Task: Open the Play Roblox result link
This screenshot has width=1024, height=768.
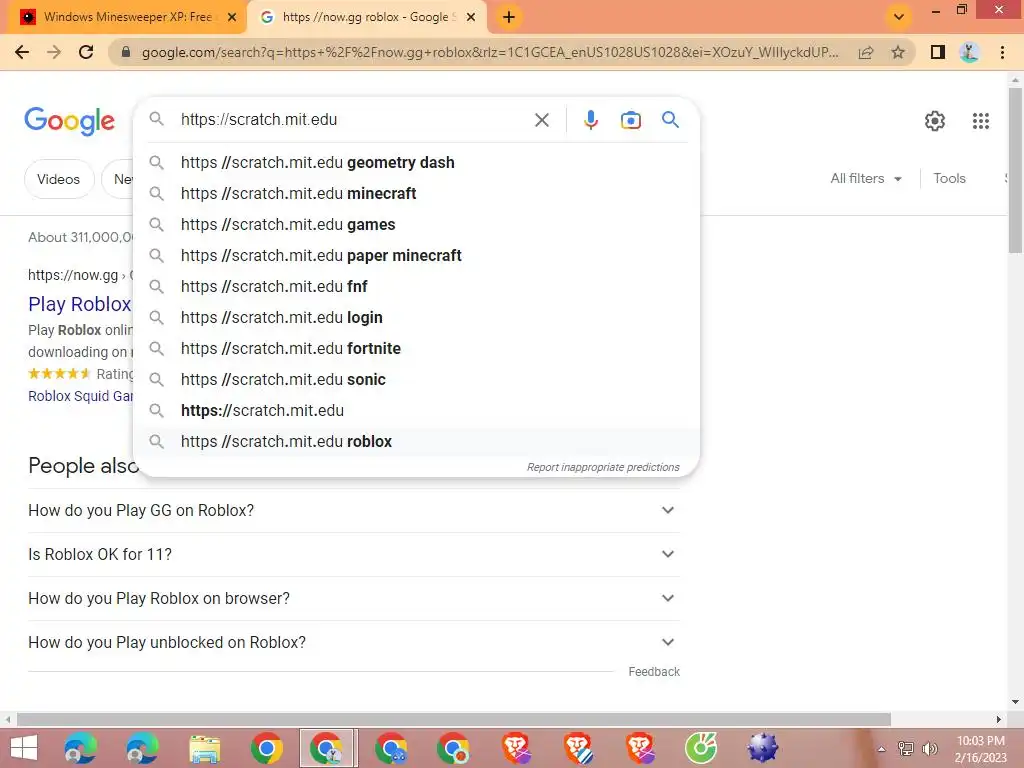Action: coord(80,304)
